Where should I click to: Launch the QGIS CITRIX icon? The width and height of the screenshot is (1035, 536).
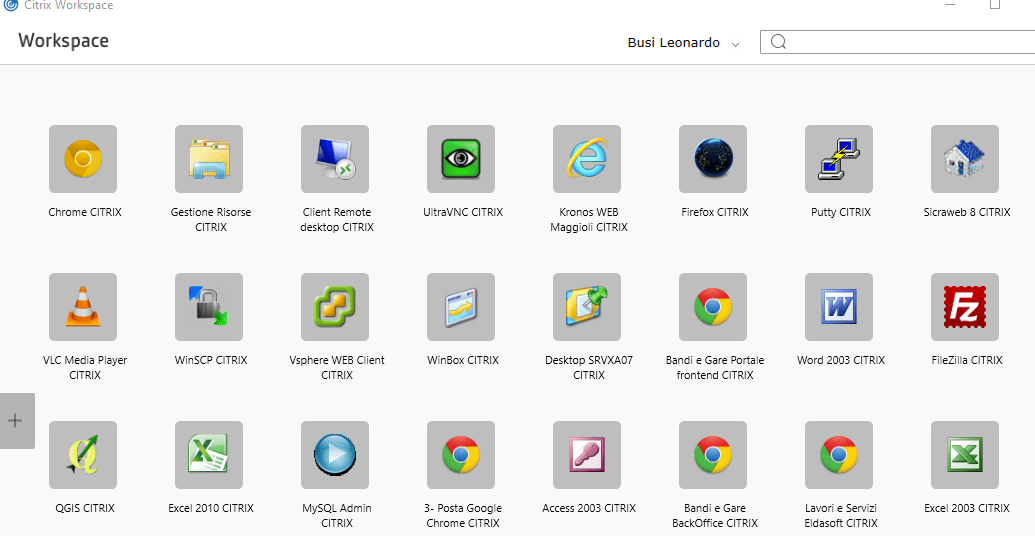tap(83, 455)
